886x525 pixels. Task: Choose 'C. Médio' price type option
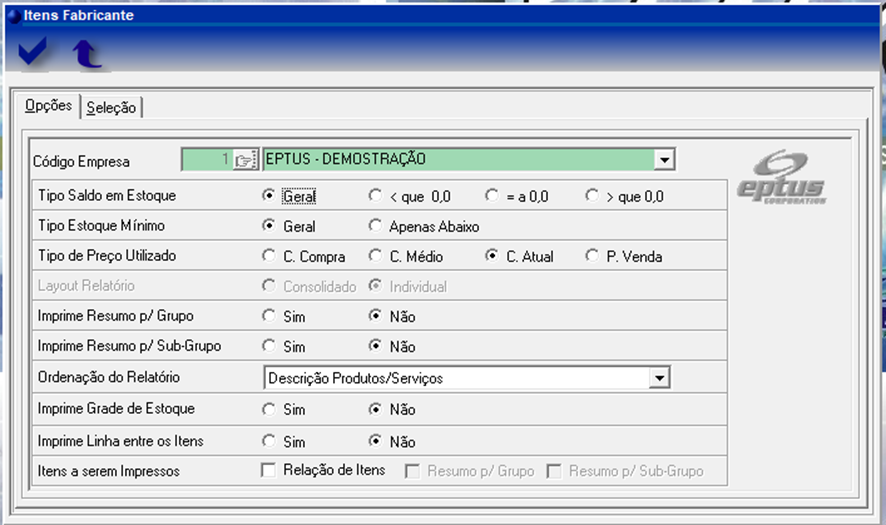click(375, 256)
